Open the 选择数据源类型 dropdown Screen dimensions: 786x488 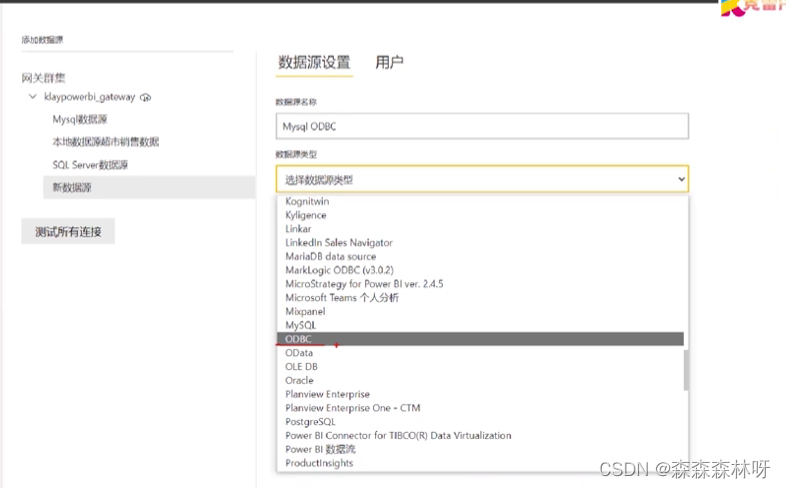click(482, 179)
